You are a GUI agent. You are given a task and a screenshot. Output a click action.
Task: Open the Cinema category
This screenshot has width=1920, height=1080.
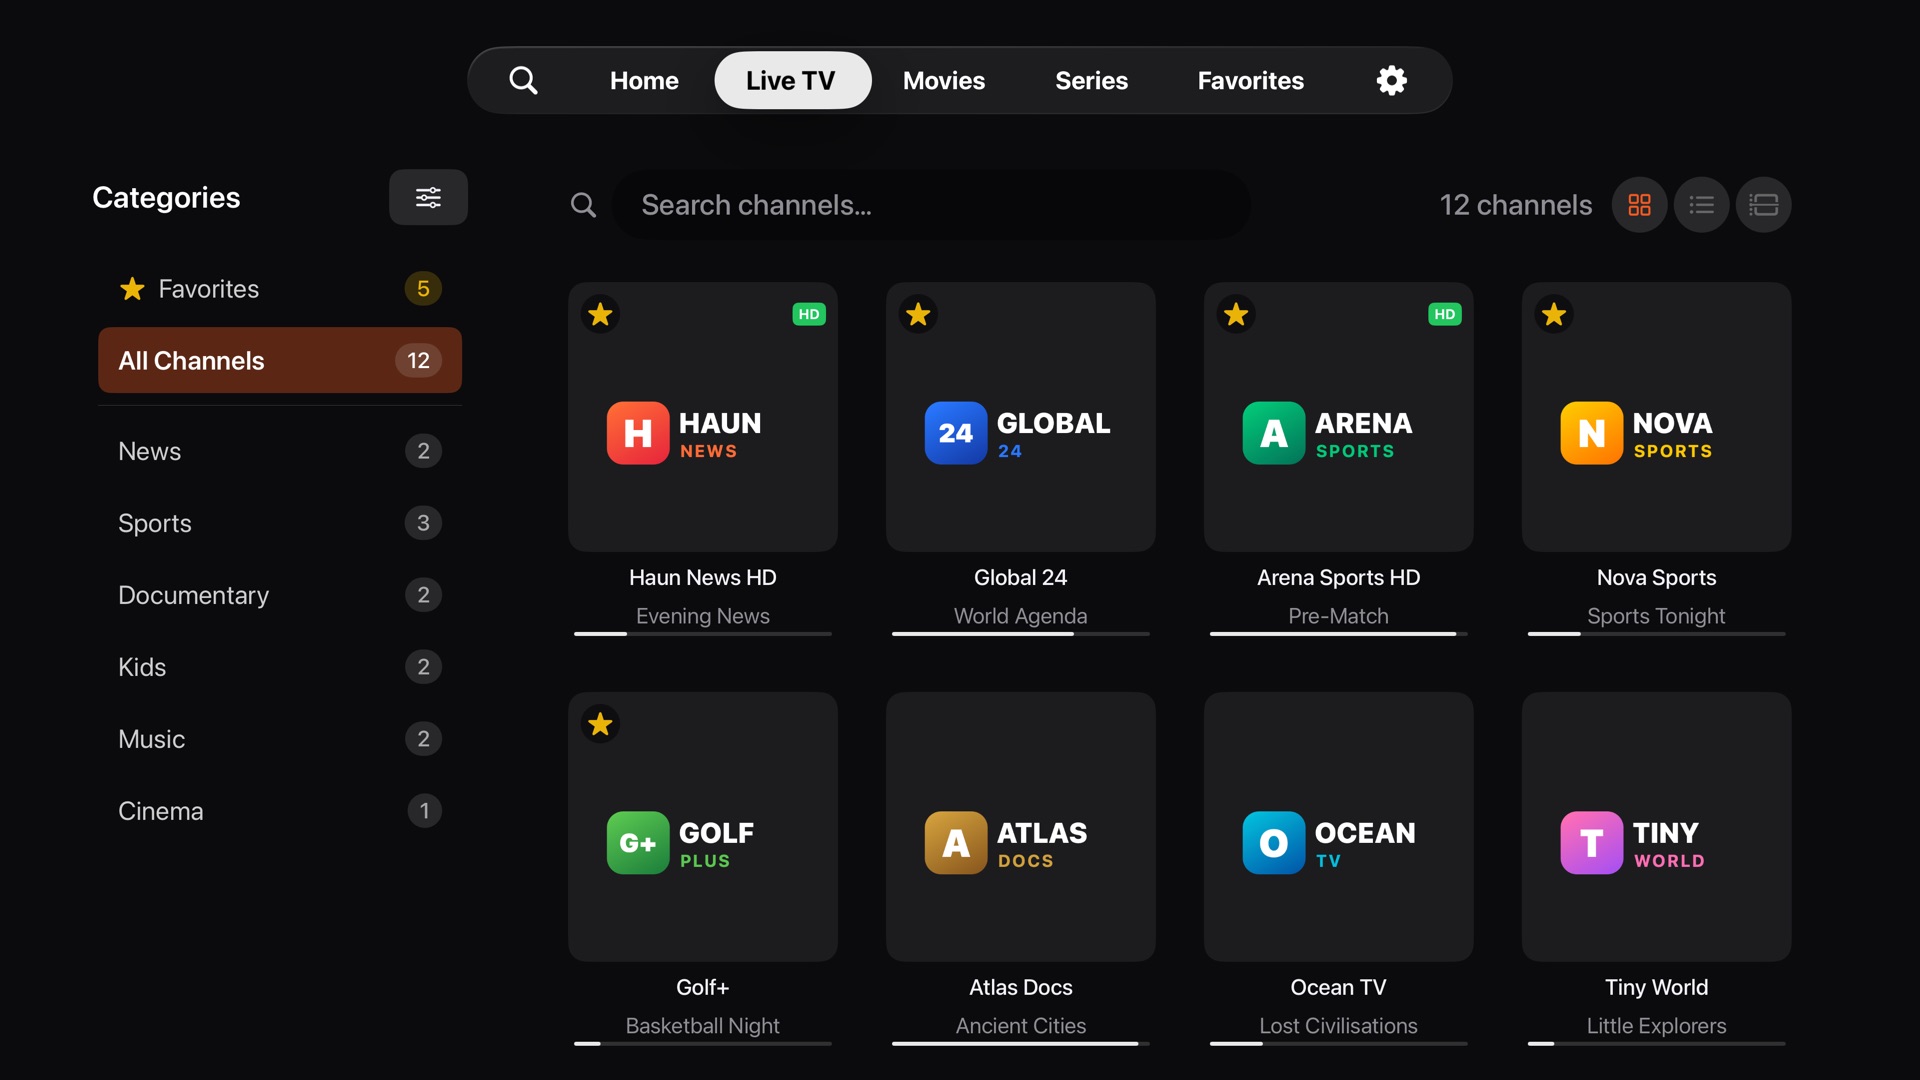click(x=280, y=811)
